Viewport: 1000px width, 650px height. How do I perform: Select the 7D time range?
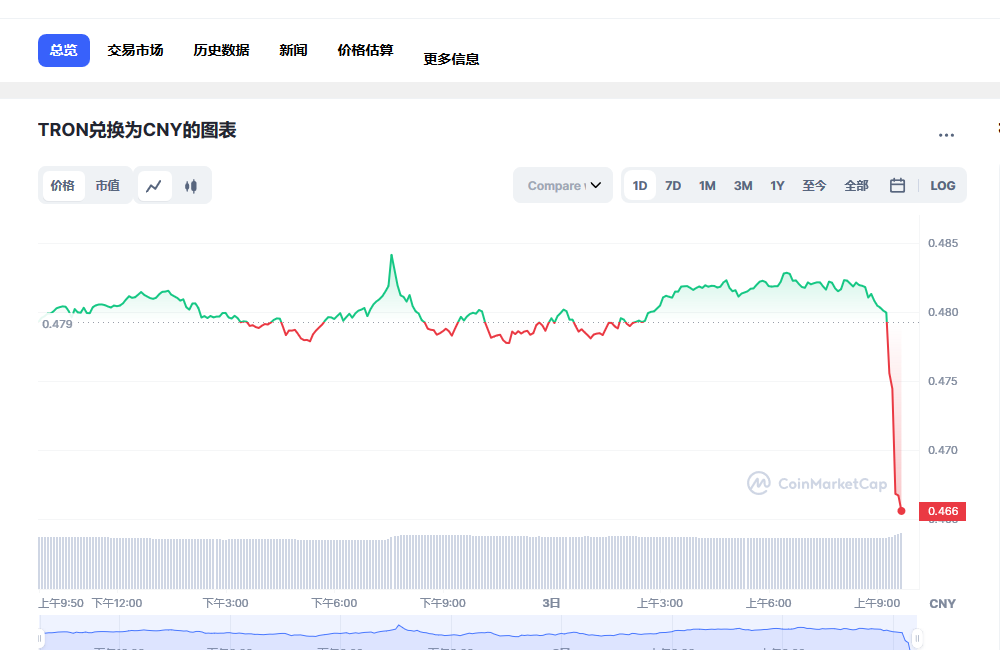(x=673, y=186)
